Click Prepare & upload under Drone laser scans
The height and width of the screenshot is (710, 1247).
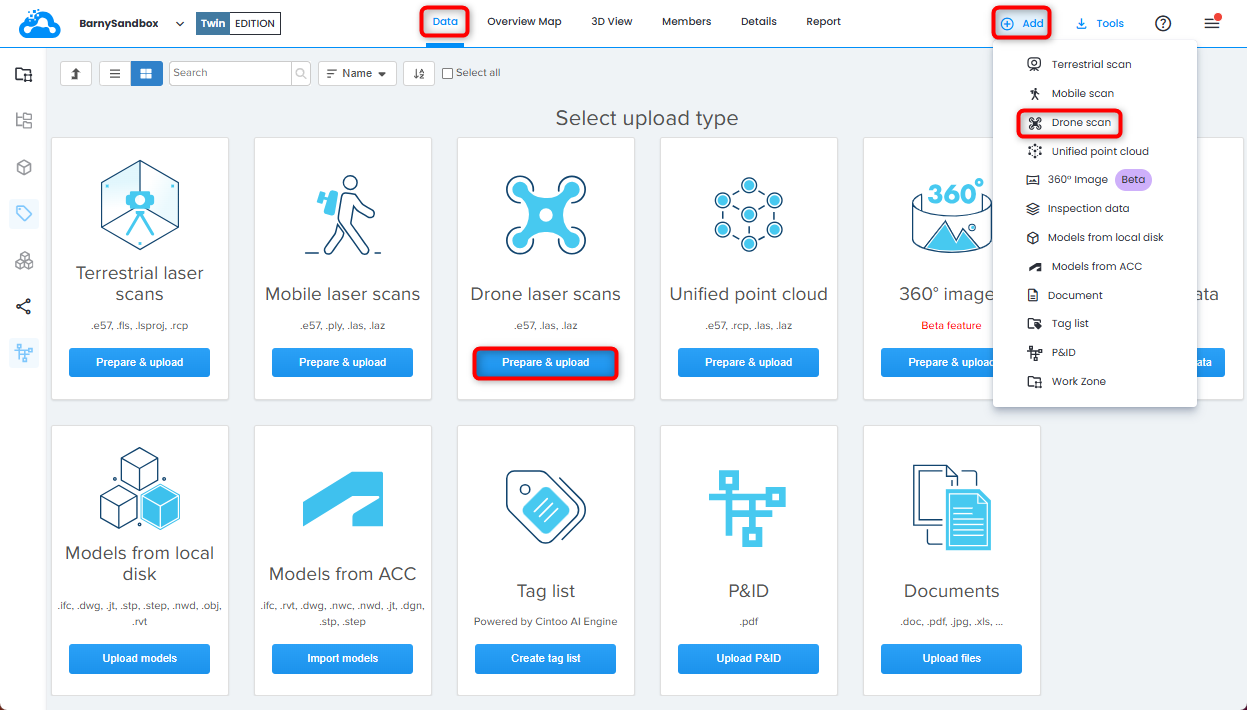coord(546,363)
